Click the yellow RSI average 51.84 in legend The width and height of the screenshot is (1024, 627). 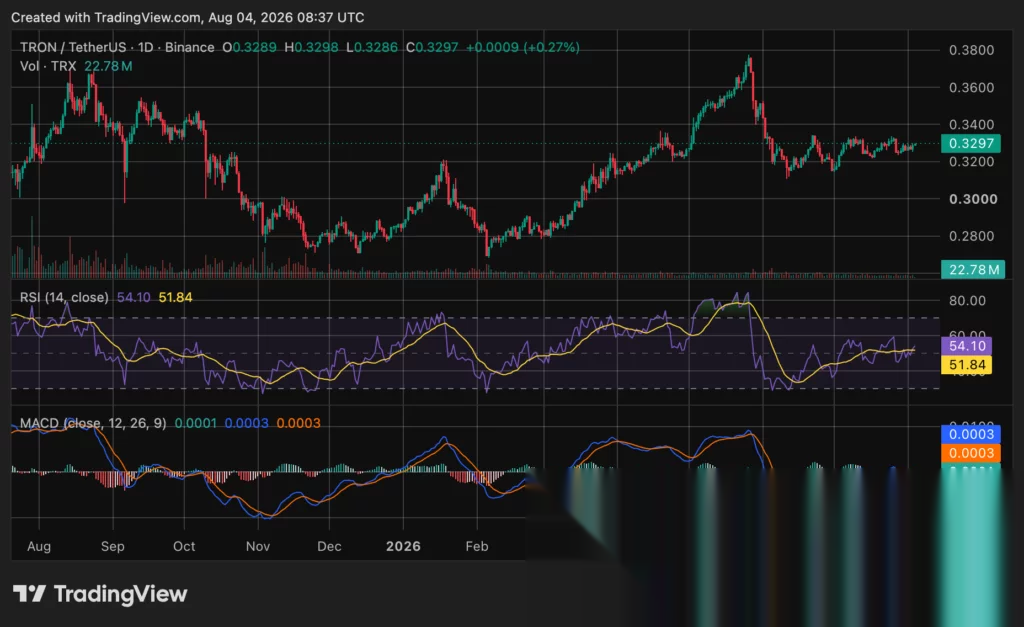176,297
